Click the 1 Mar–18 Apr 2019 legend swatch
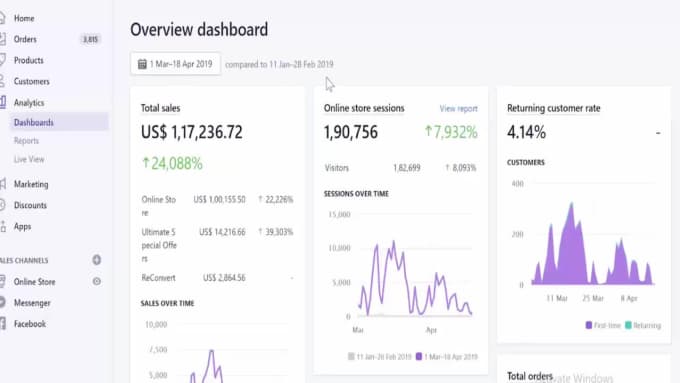The height and width of the screenshot is (383, 680). tap(418, 357)
